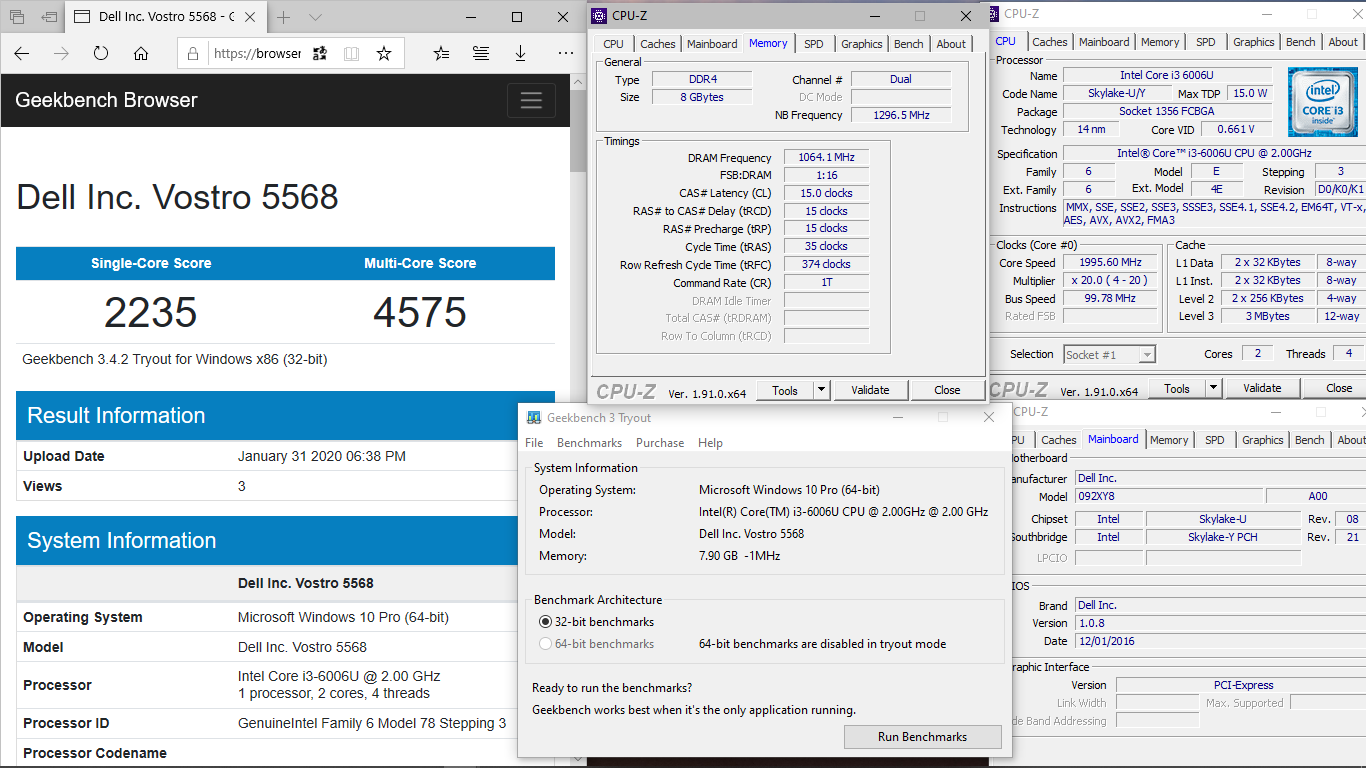Click Run Benchmarks button
Screen dimensions: 1366x768
pos(922,737)
